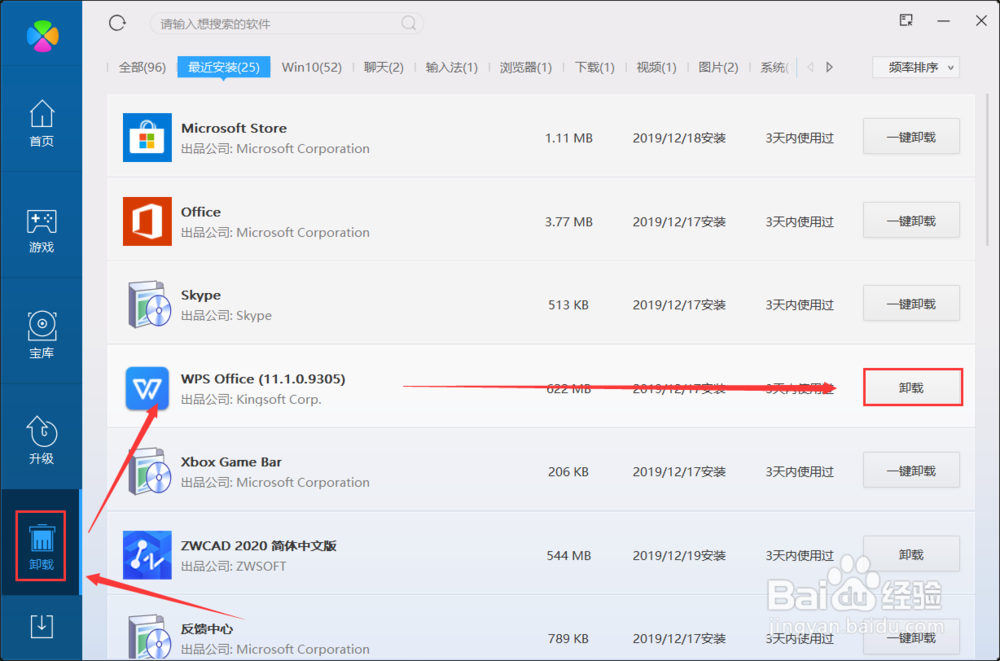Click the refresh icon beside search box
The image size is (1000, 661).
pos(117,24)
